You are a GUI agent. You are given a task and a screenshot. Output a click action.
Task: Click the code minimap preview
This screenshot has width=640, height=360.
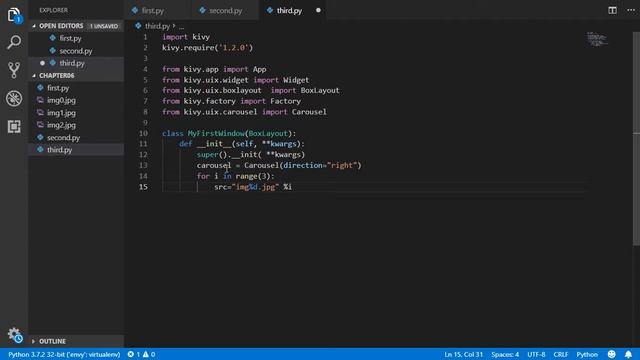[597, 39]
